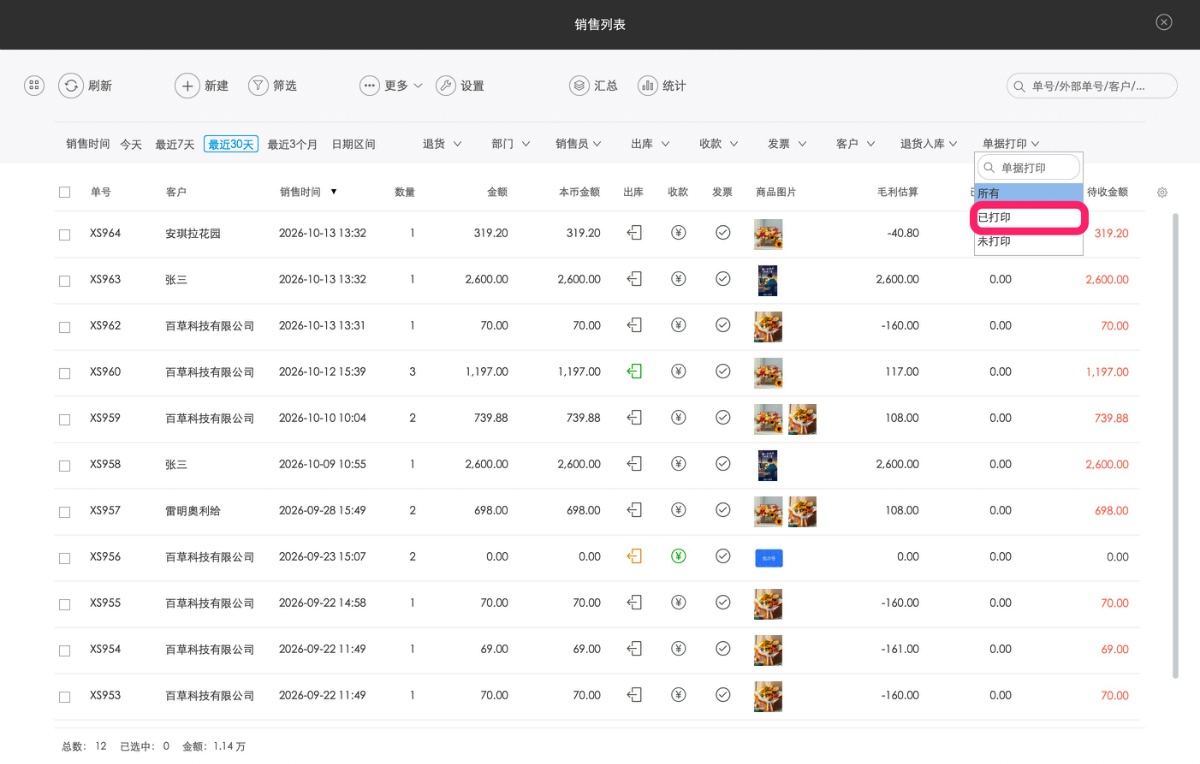
Task: Open the 日期区间 date range picker
Action: pos(353,144)
